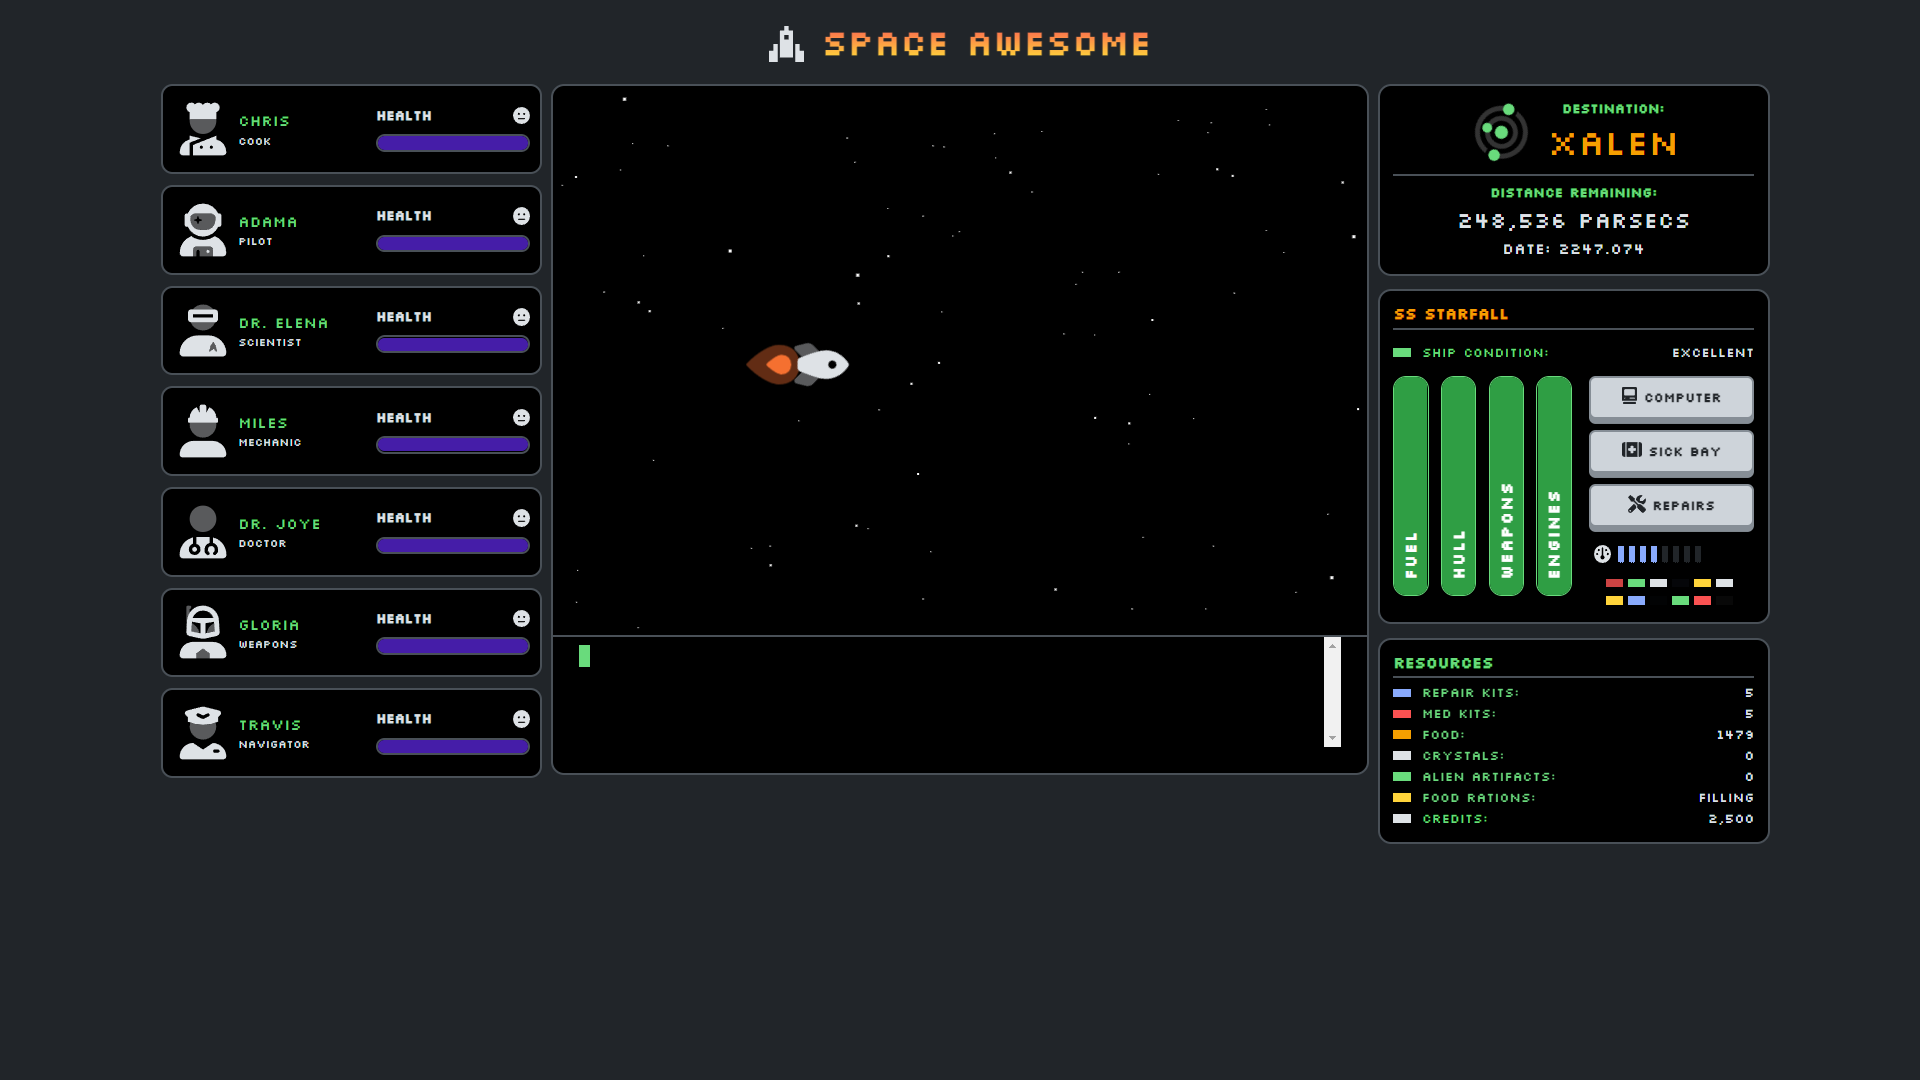This screenshot has width=1920, height=1080.
Task: Click the speed gauge dial icon
Action: tap(1602, 554)
